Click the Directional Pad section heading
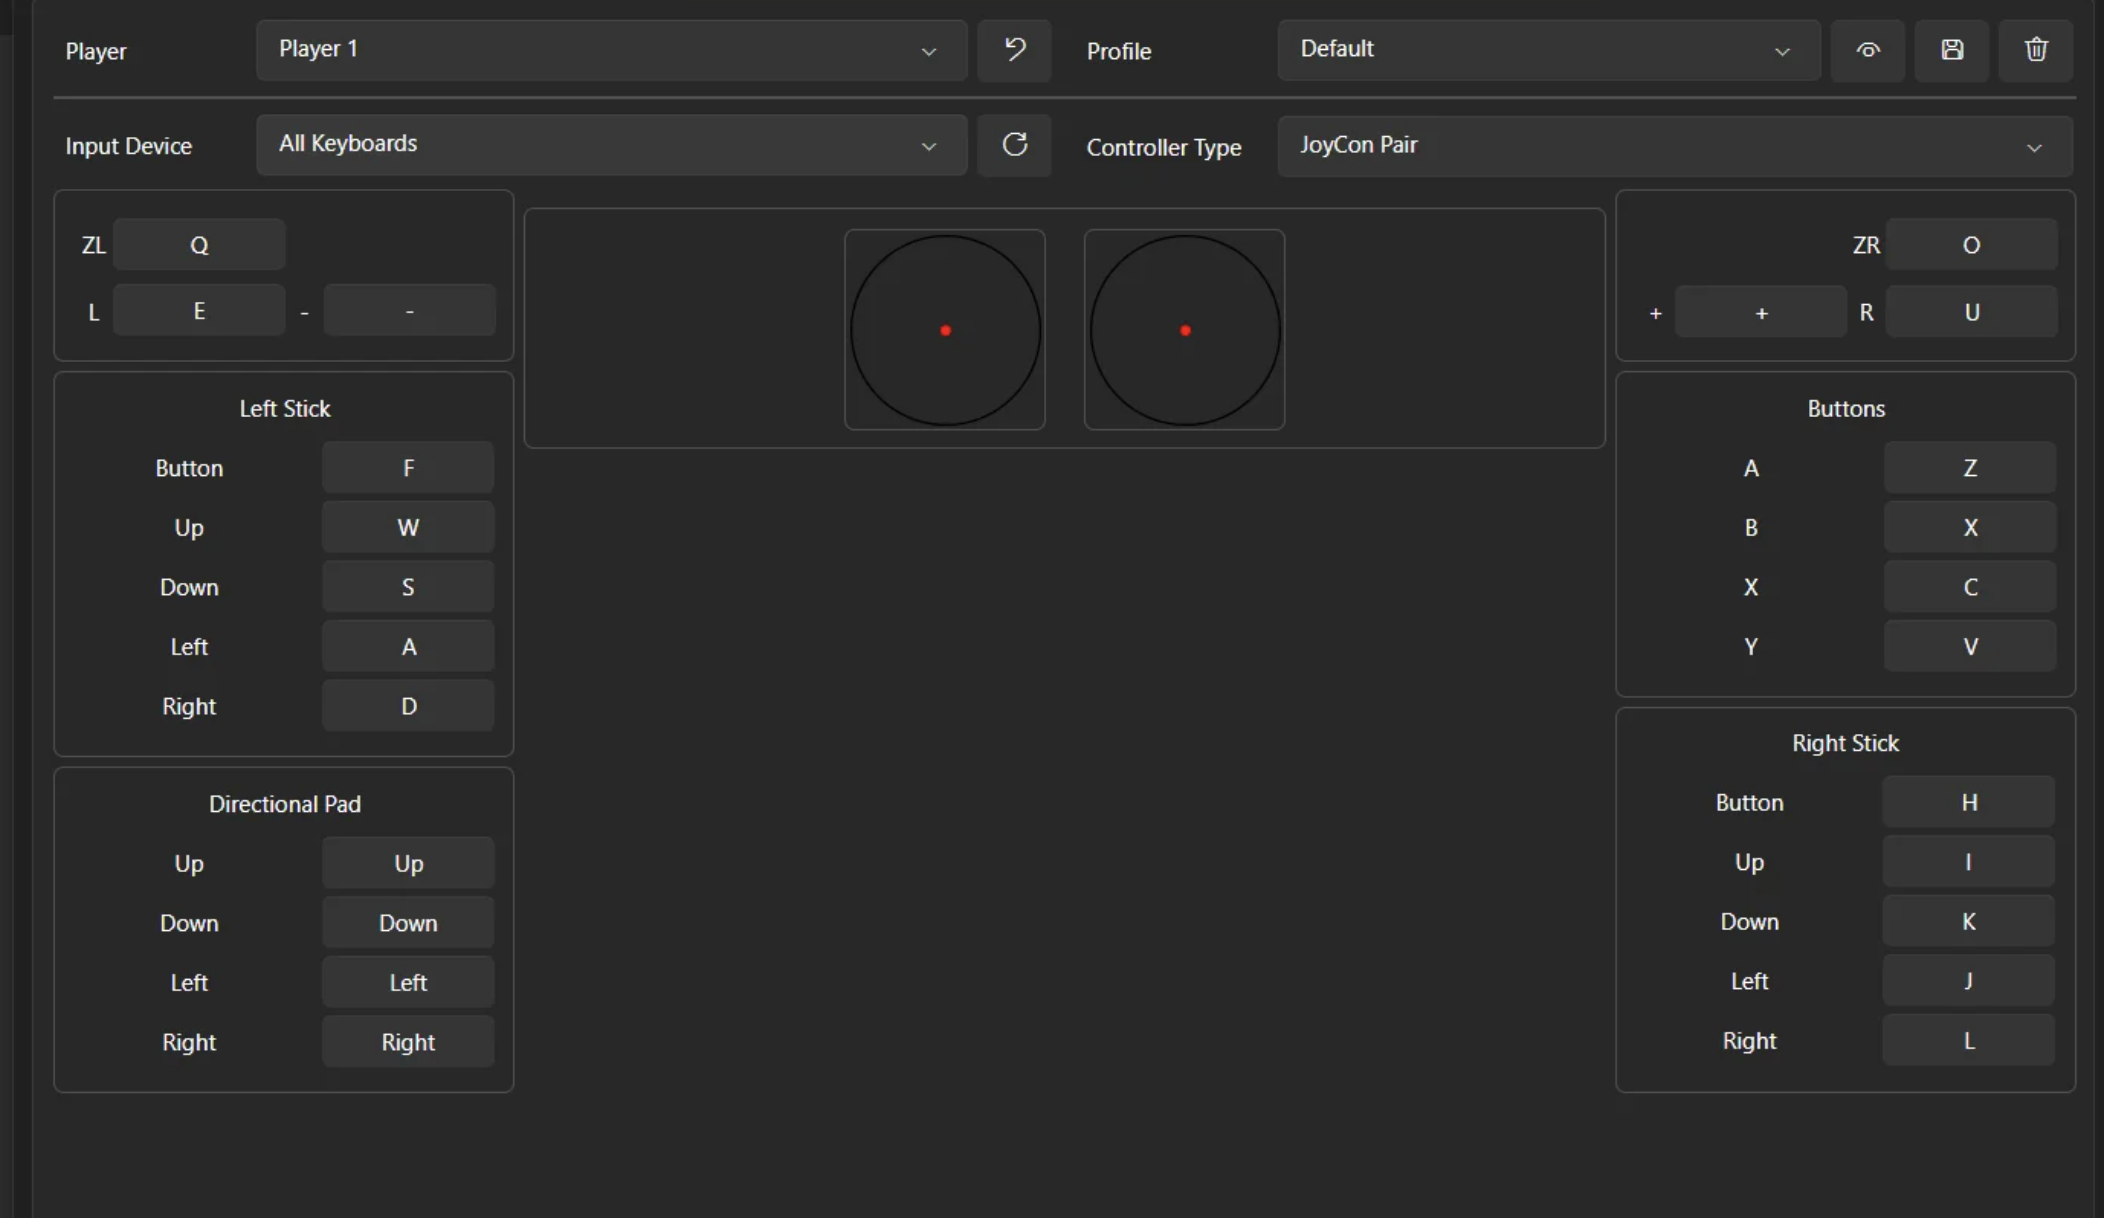This screenshot has width=2104, height=1218. (284, 804)
